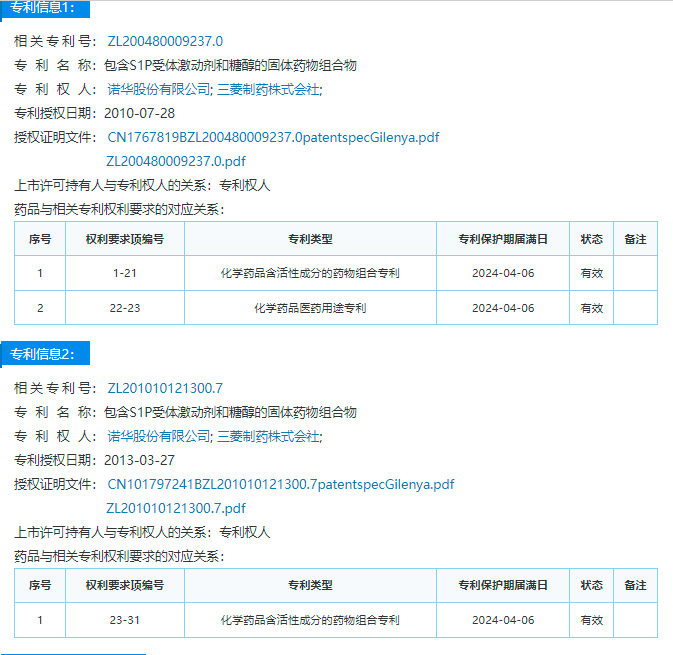Screen dimensions: 673x655
Task: Click 序号 header in second table
Action: 40,585
